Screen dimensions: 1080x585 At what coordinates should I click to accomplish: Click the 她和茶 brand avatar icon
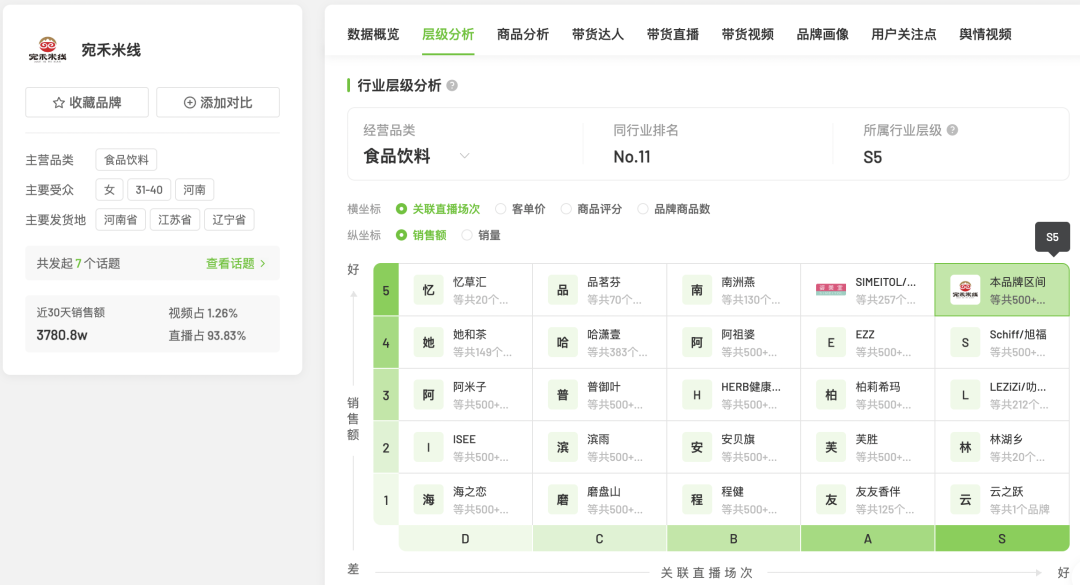pos(428,342)
